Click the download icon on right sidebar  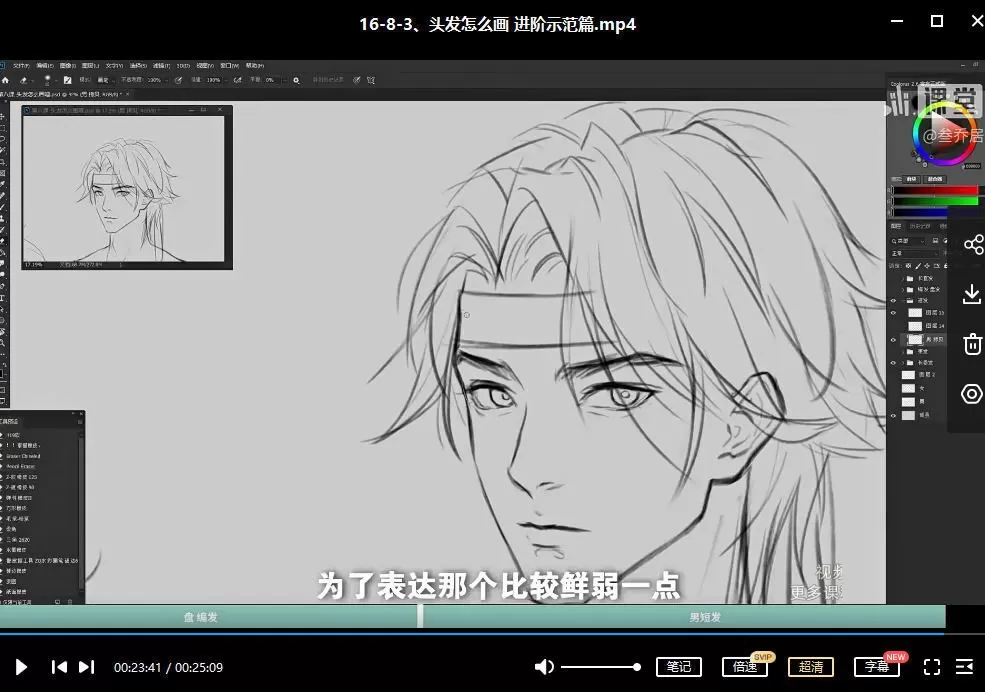pyautogui.click(x=972, y=294)
